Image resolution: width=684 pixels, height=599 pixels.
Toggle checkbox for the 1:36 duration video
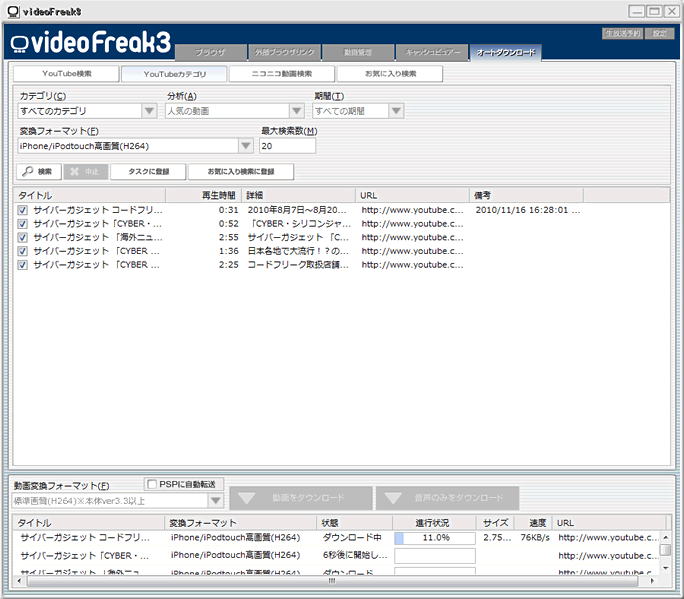(x=23, y=251)
